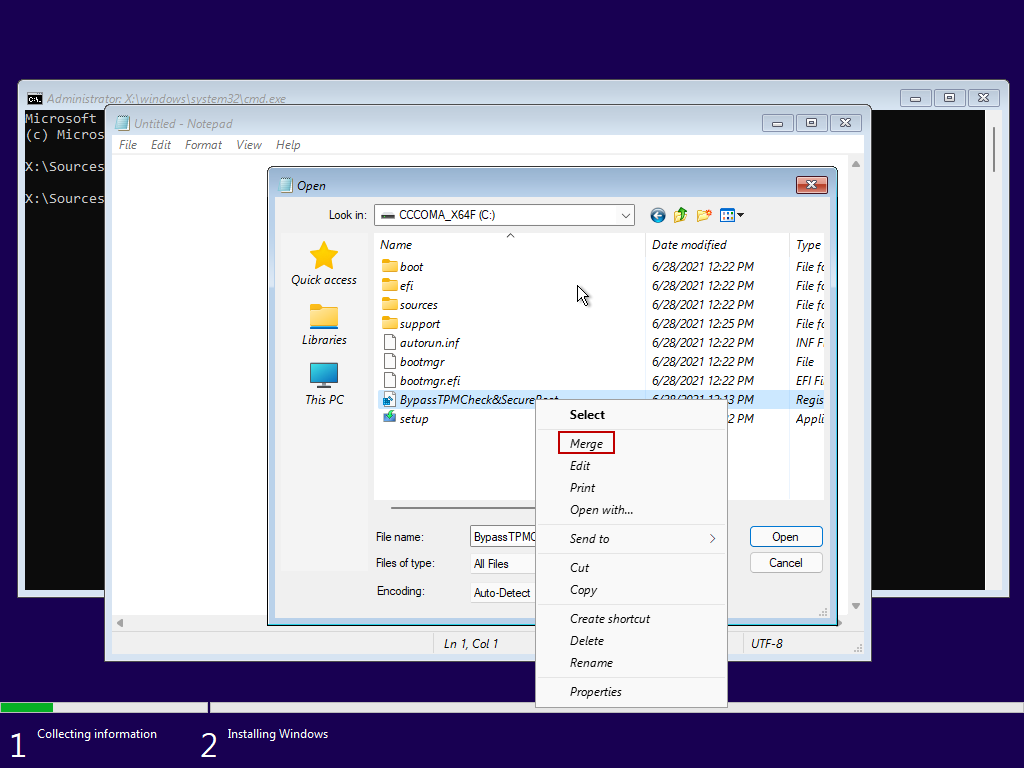Choose Edit from the context menu
The height and width of the screenshot is (768, 1024).
click(x=580, y=466)
